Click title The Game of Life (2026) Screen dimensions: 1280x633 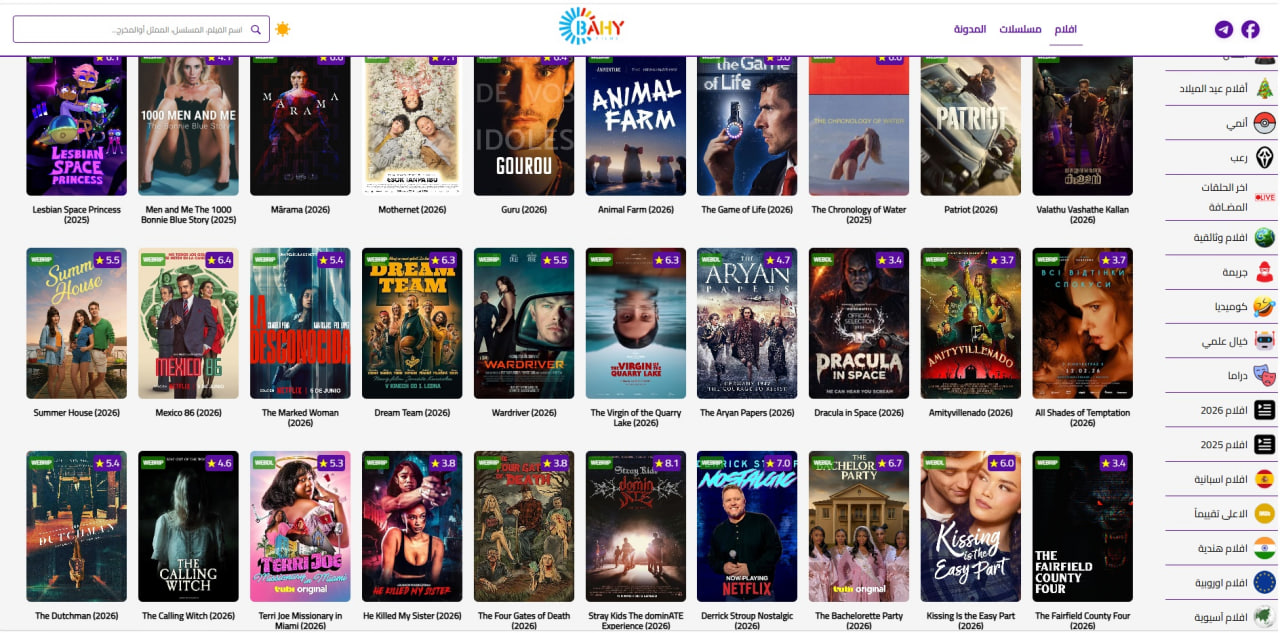point(747,210)
